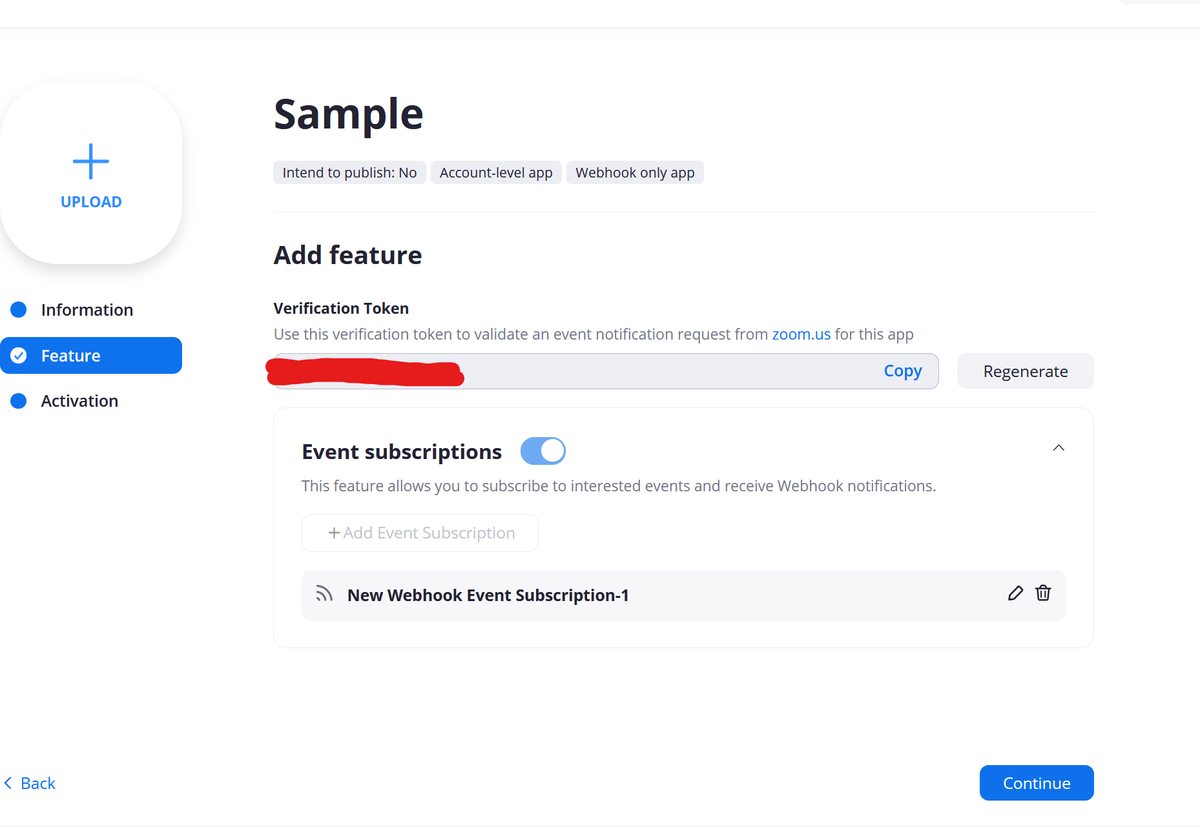
Task: Go to the Activation step
Action: (79, 401)
